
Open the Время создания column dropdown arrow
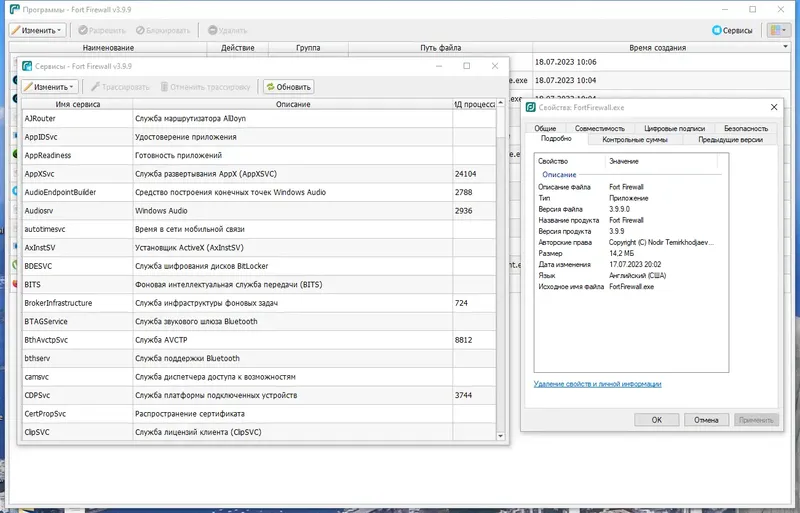point(785,47)
